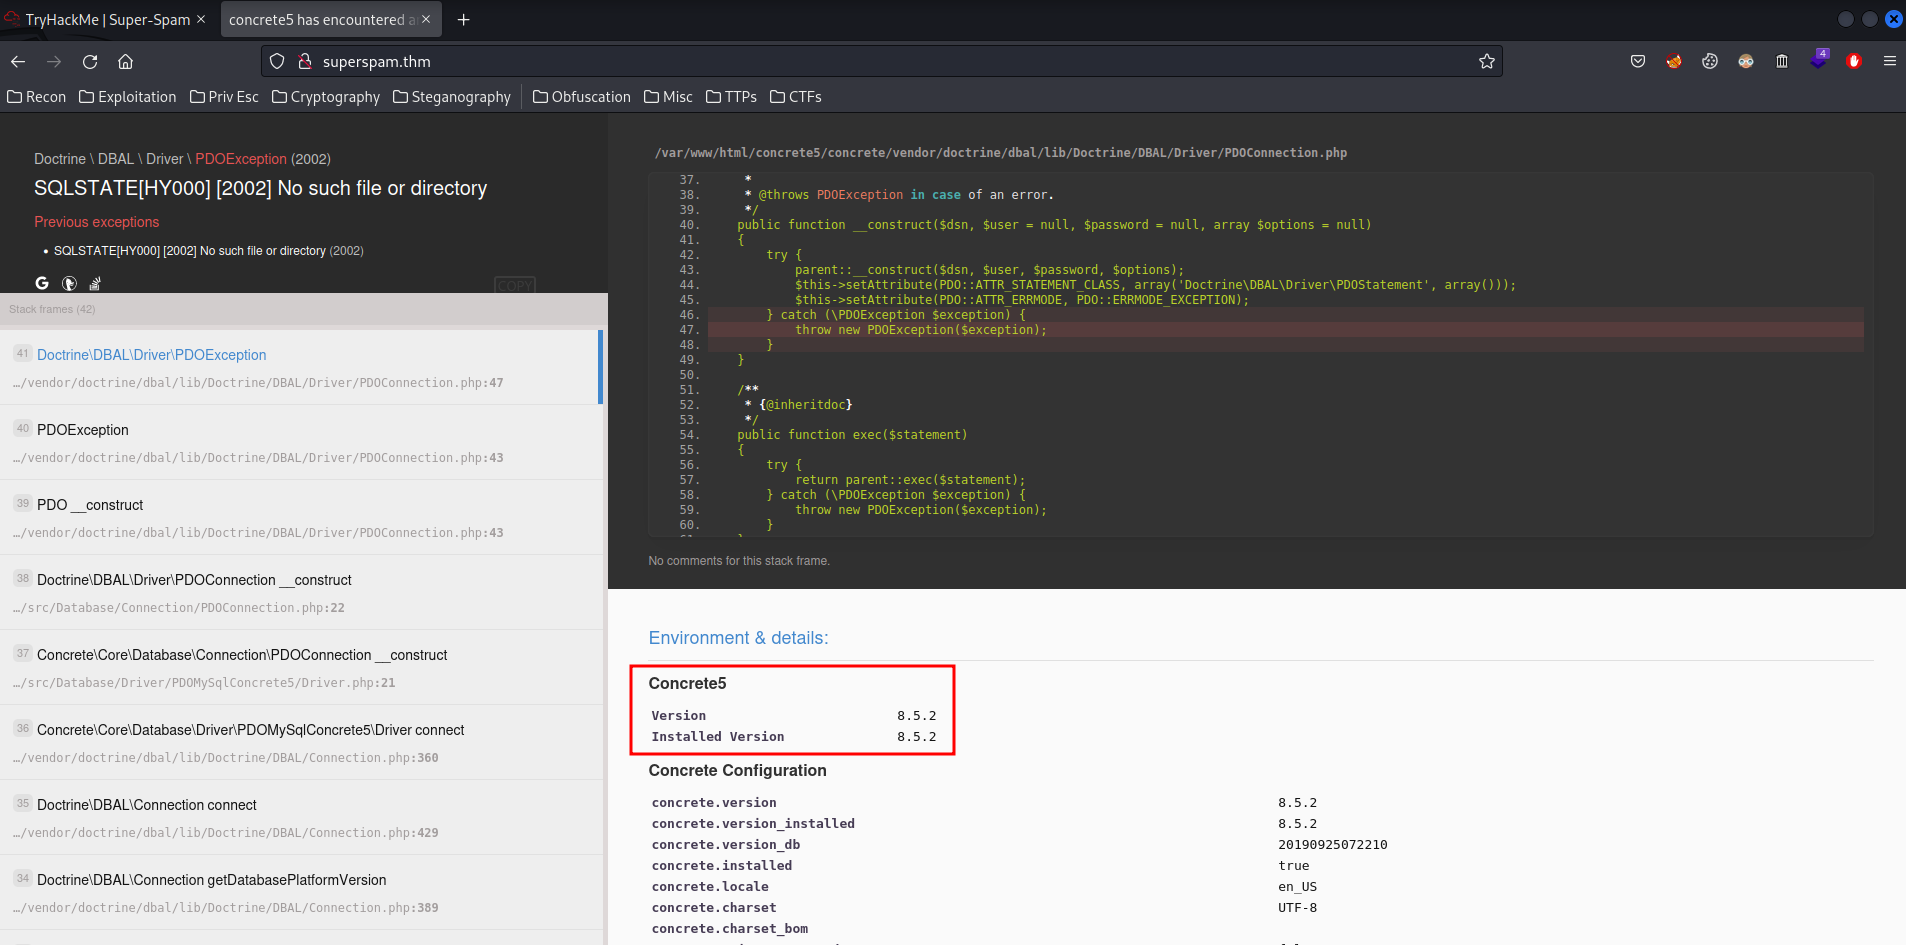The width and height of the screenshot is (1906, 945).
Task: Select frame 37 Concrete Core PDOConnection __construct
Action: [x=302, y=667]
